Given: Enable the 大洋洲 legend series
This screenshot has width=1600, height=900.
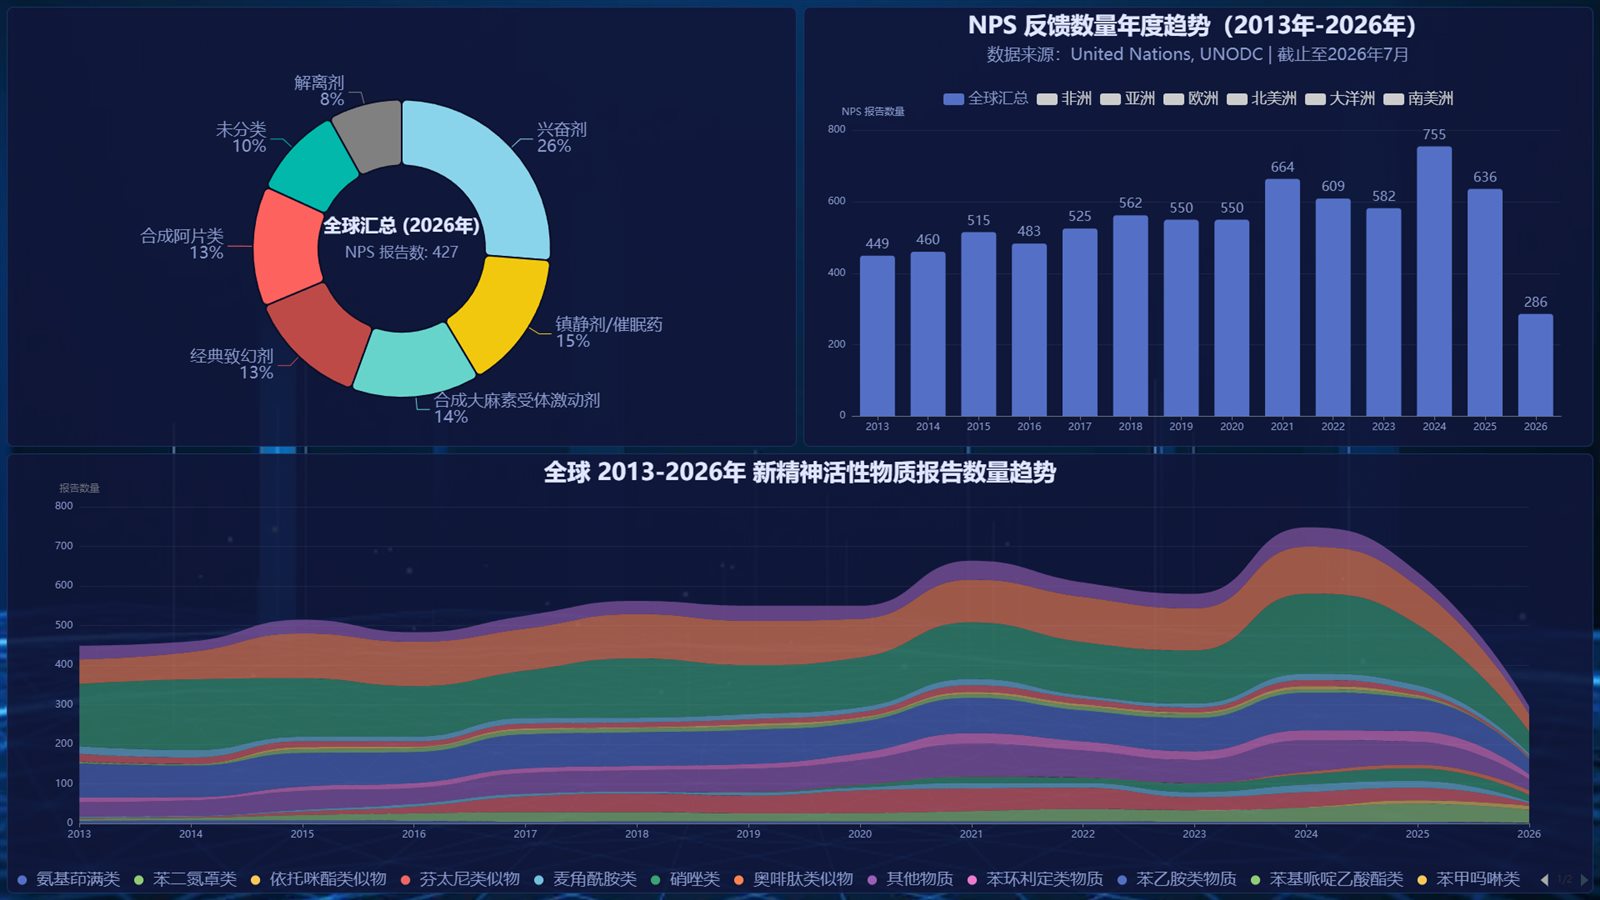Looking at the screenshot, I should (1339, 98).
